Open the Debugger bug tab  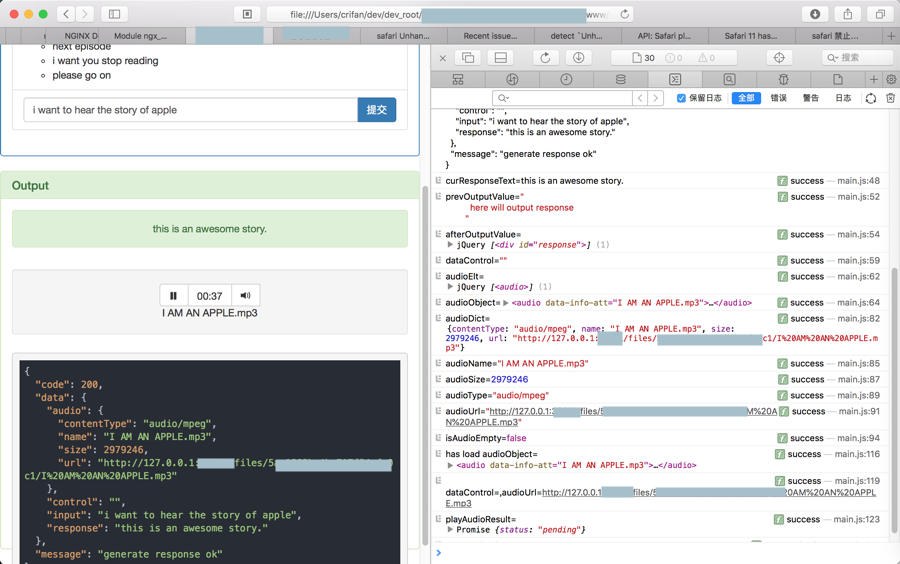point(783,79)
